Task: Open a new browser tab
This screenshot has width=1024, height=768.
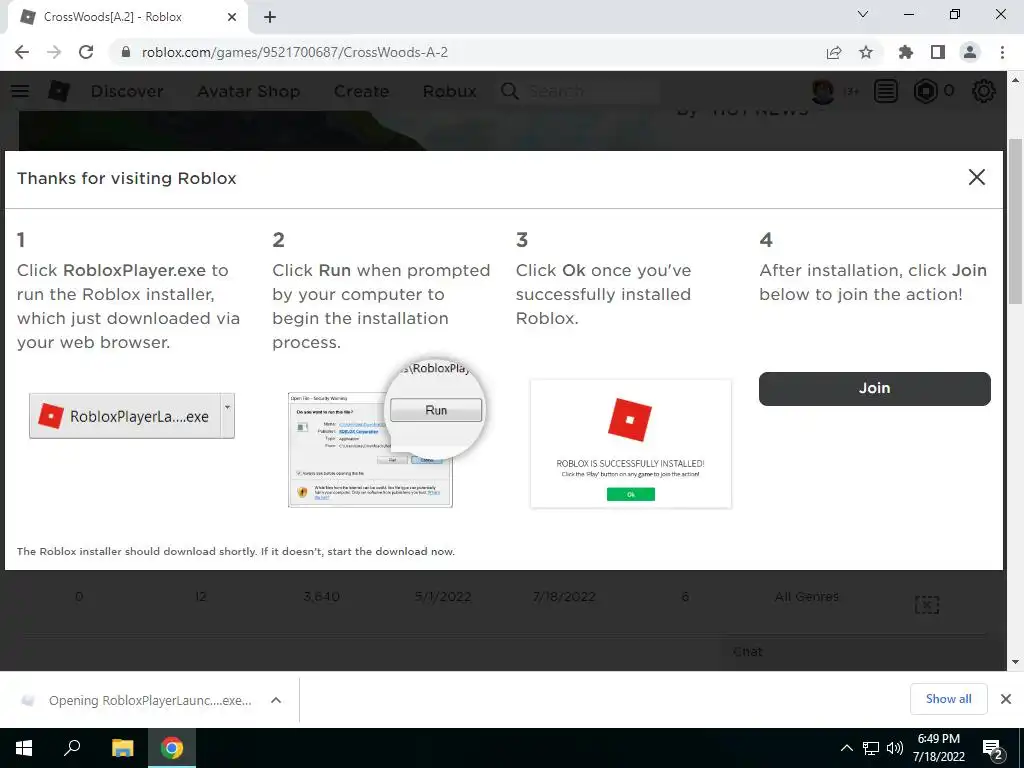Action: click(270, 17)
